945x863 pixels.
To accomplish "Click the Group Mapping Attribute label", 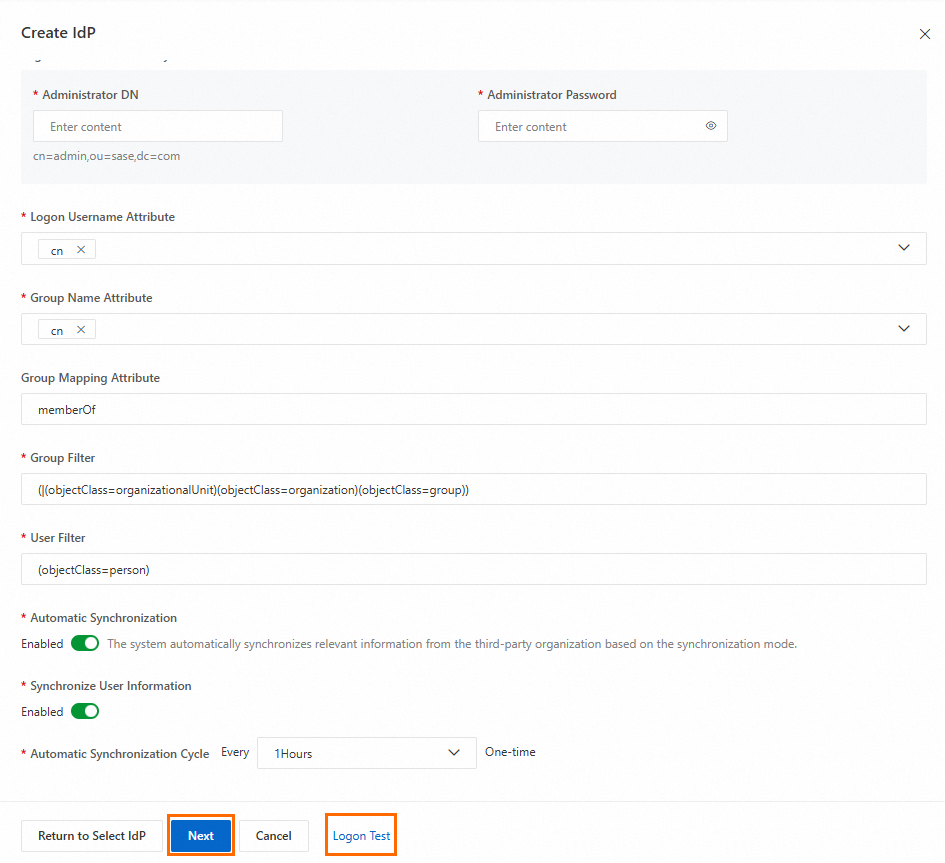I will coord(90,378).
